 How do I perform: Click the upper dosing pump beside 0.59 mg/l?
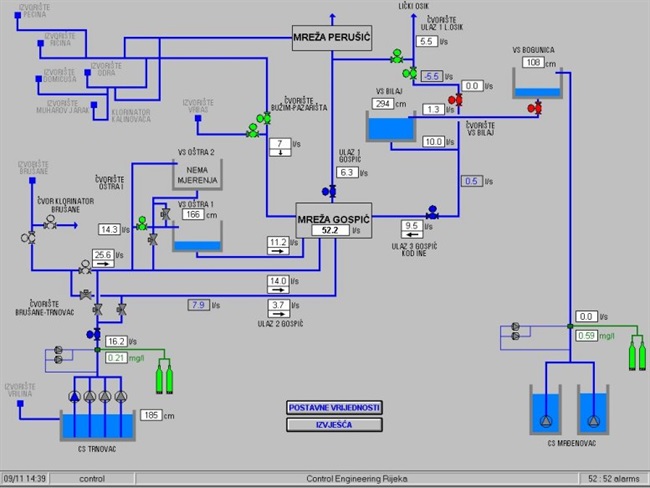(x=515, y=326)
